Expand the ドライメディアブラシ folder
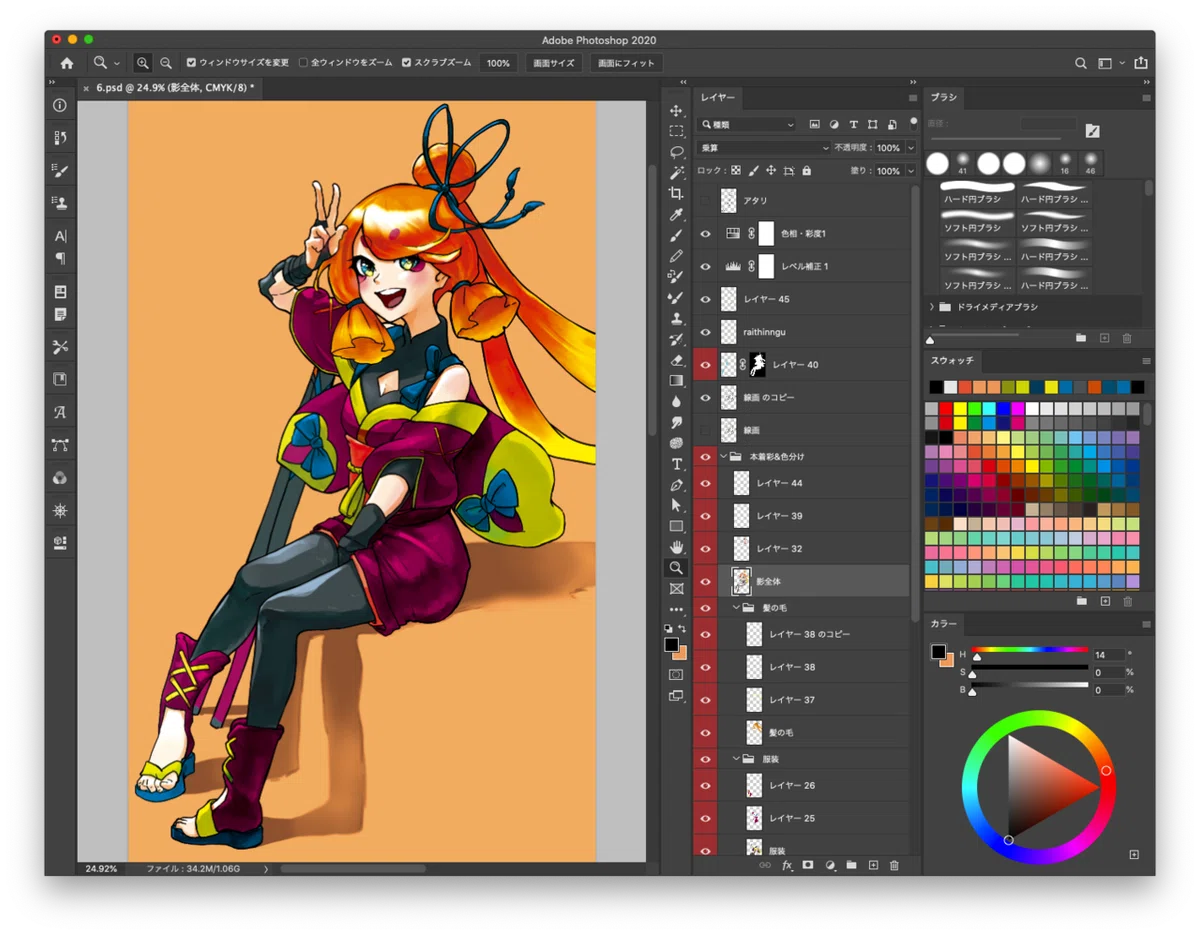 pos(932,307)
